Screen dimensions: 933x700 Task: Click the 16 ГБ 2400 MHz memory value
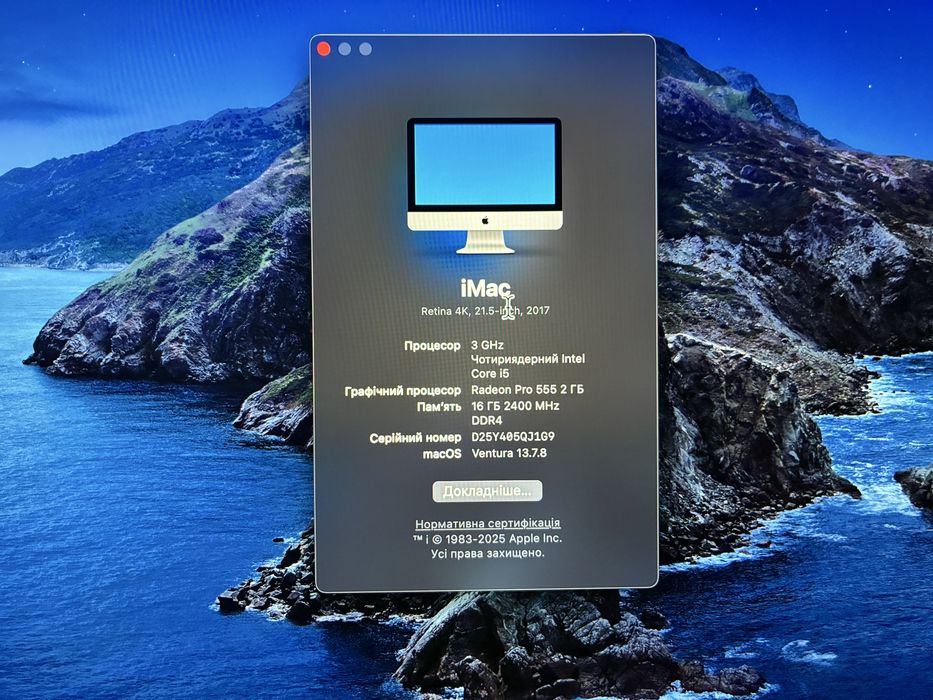[515, 406]
